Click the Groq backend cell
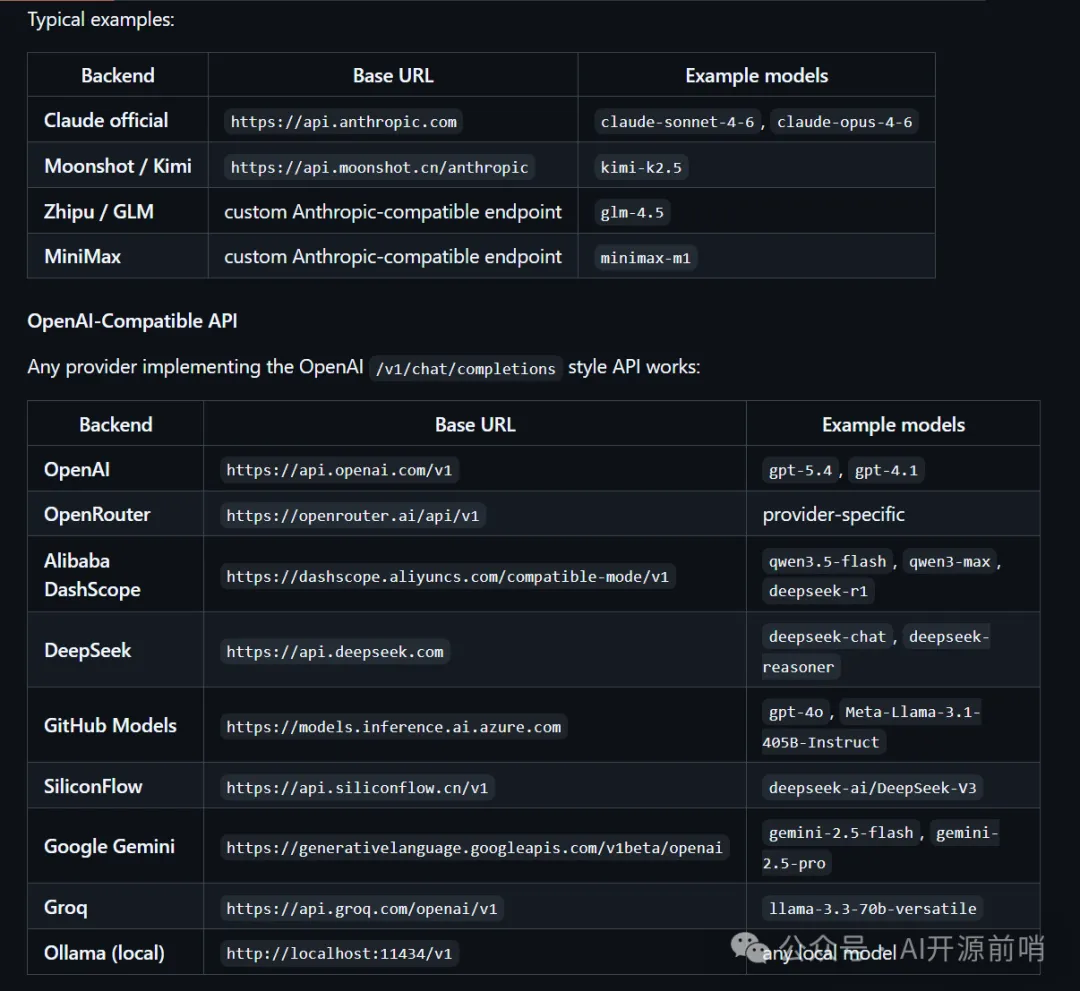 pos(115,907)
